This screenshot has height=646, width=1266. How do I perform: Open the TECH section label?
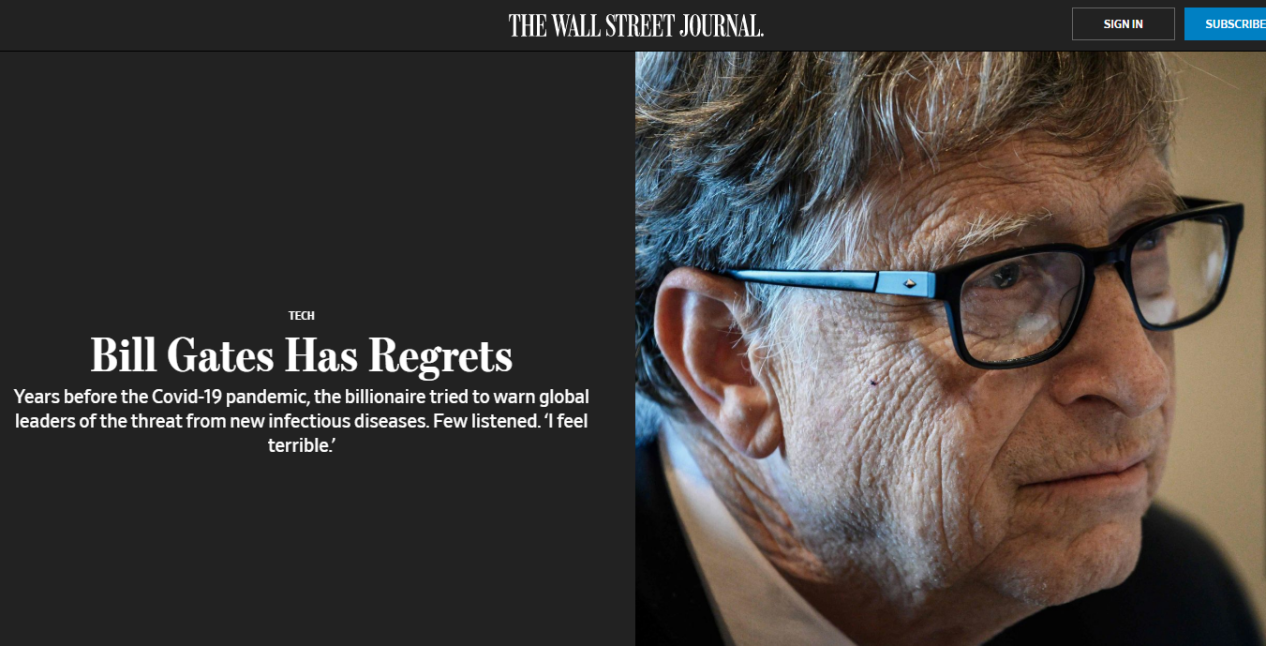[x=301, y=315]
